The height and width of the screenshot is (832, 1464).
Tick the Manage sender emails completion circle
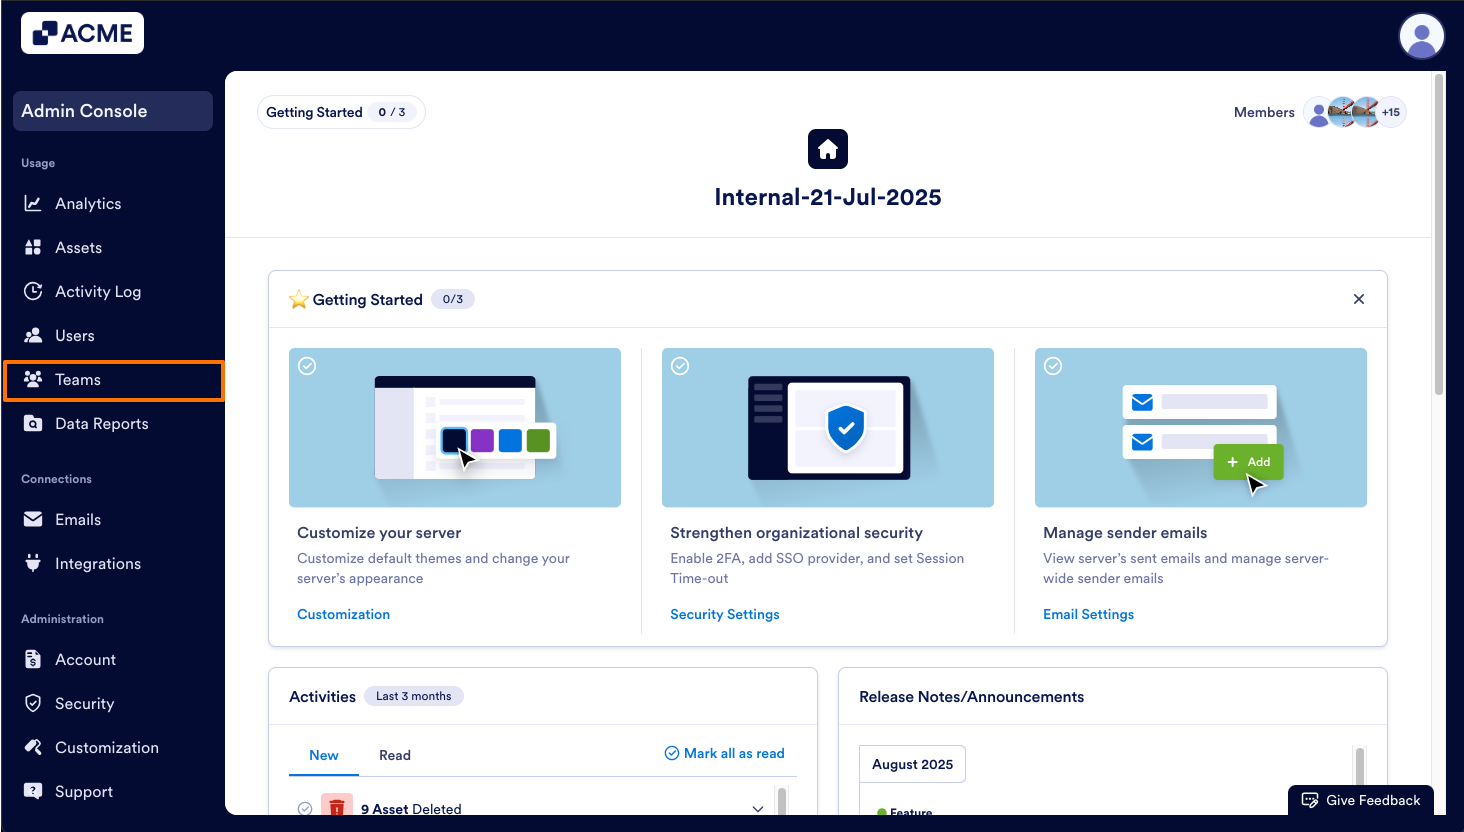[x=1053, y=366]
